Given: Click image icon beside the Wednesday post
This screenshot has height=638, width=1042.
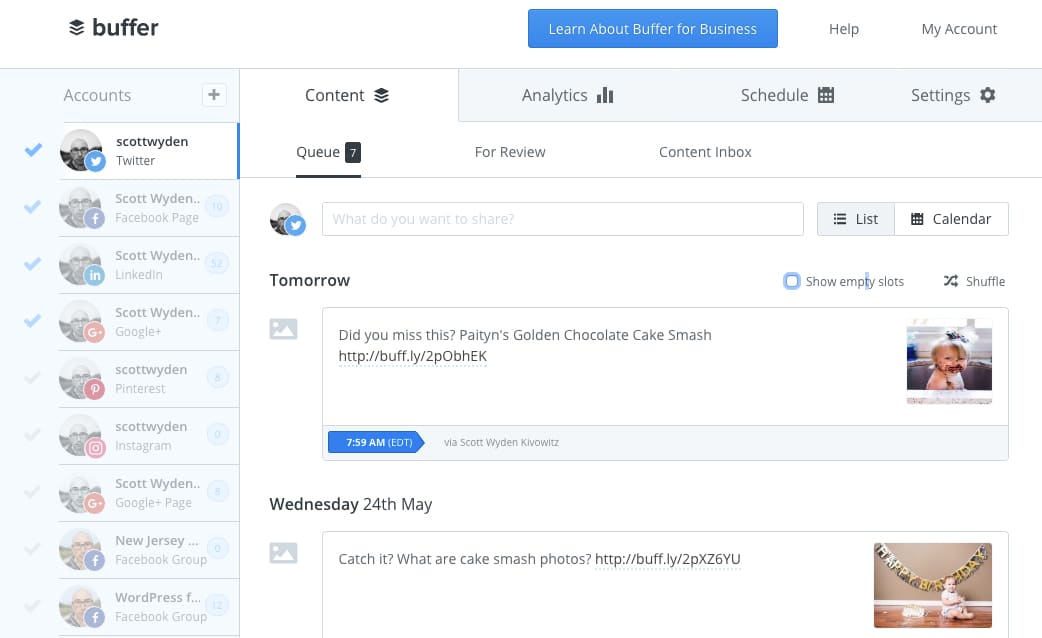Looking at the screenshot, I should coord(283,553).
